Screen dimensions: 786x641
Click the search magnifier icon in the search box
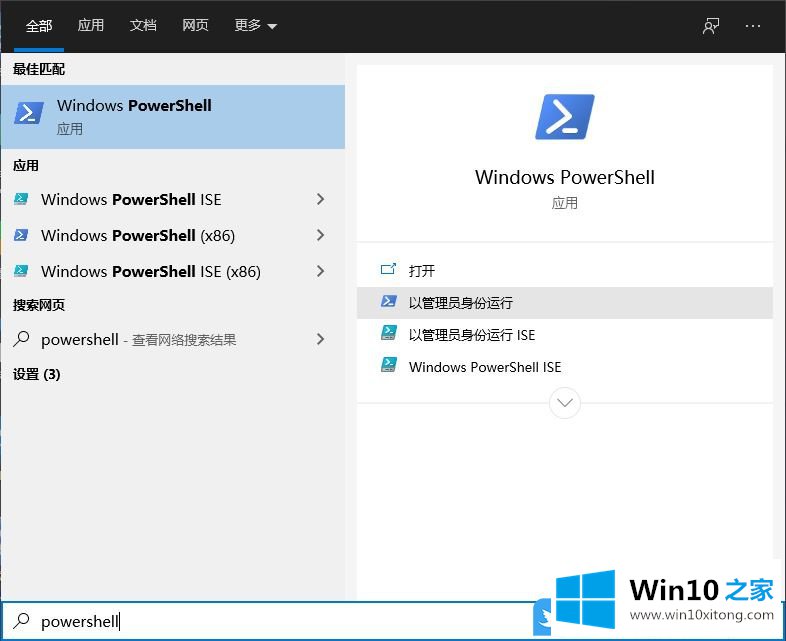21,621
